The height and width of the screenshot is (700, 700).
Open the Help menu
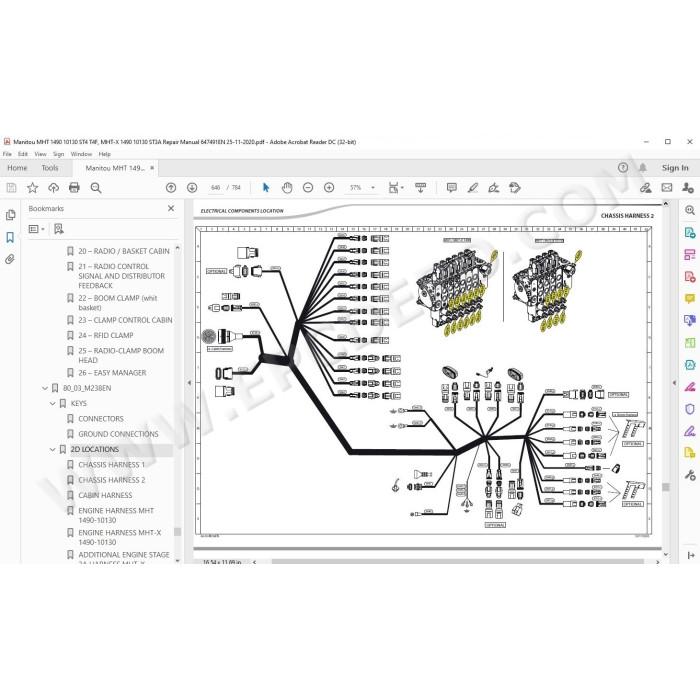pos(104,154)
